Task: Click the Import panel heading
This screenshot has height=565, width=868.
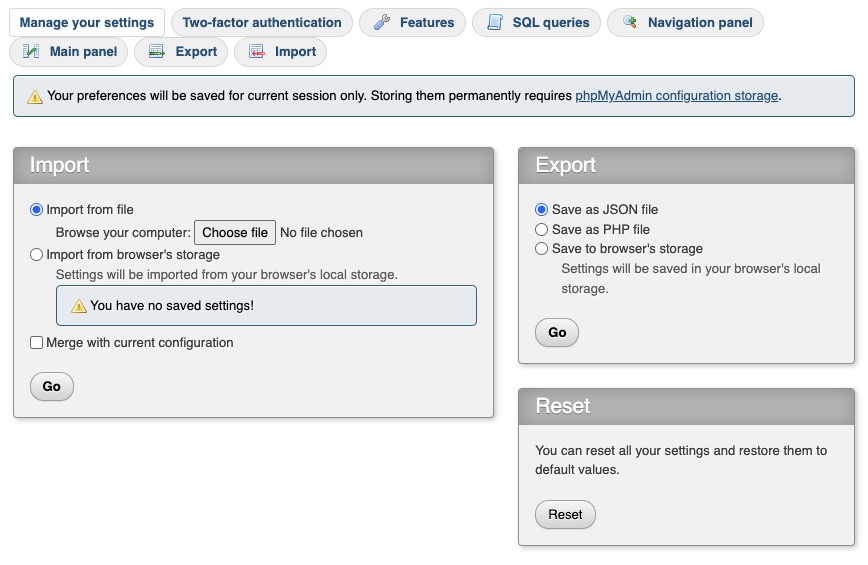Action: [x=59, y=165]
